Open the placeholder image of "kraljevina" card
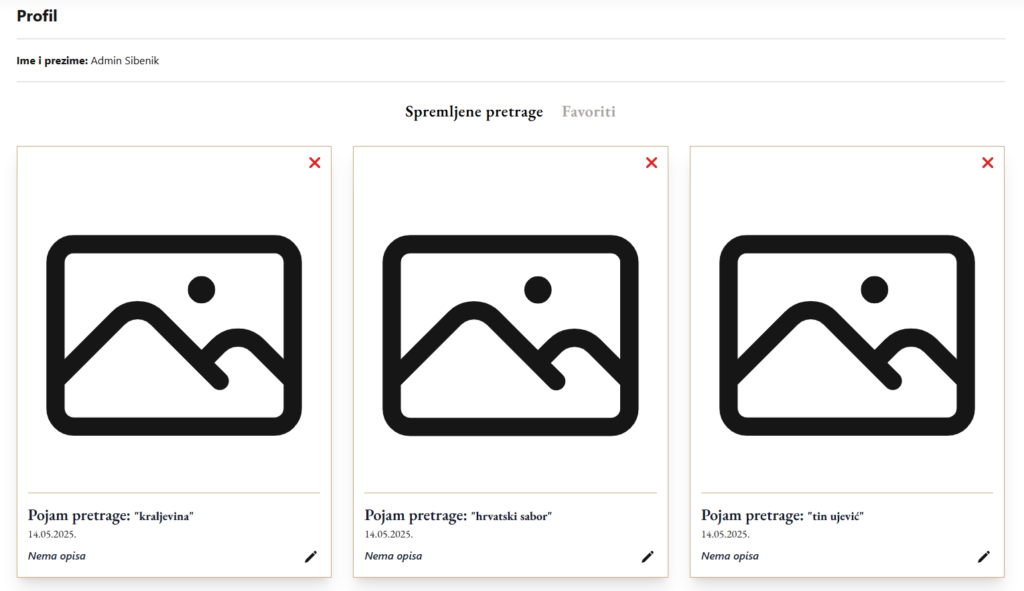 174,335
